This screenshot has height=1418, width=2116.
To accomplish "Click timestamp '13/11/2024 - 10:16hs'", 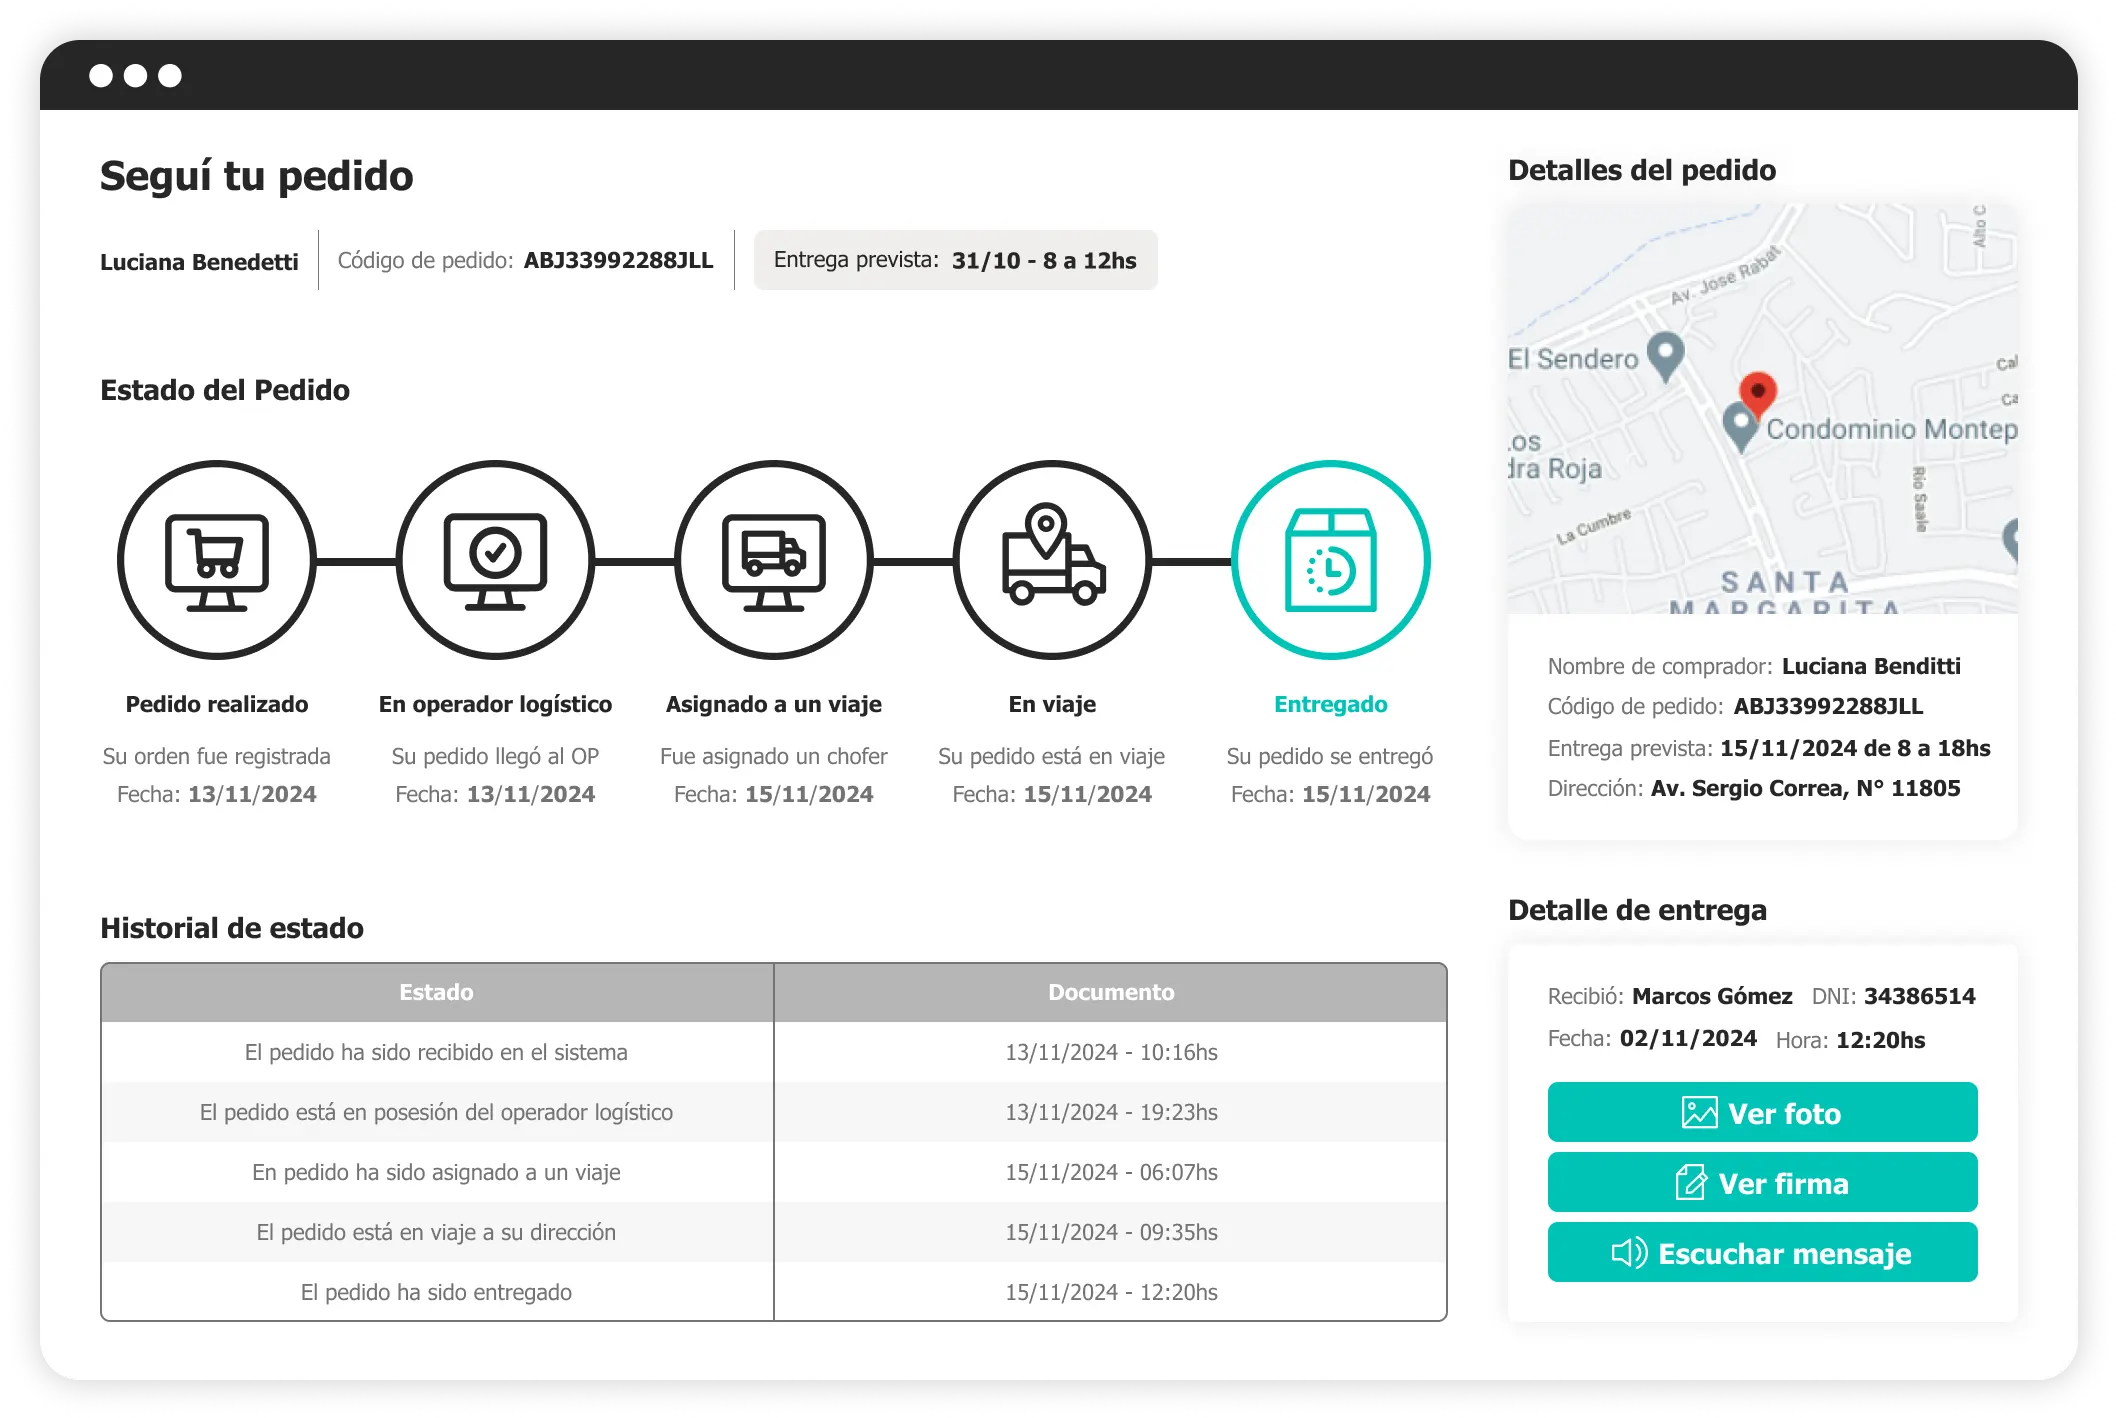I will [x=1111, y=1052].
